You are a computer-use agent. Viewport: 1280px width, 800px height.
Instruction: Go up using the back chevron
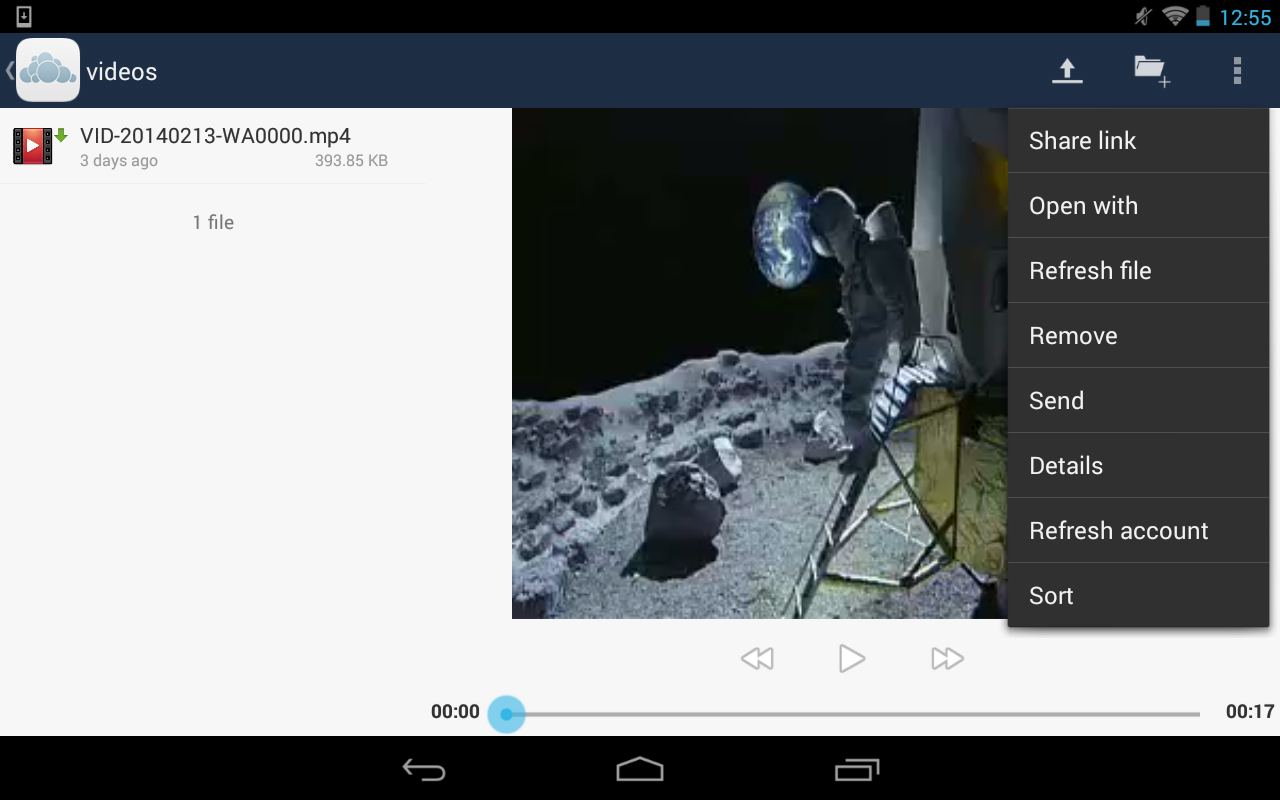tap(9, 70)
